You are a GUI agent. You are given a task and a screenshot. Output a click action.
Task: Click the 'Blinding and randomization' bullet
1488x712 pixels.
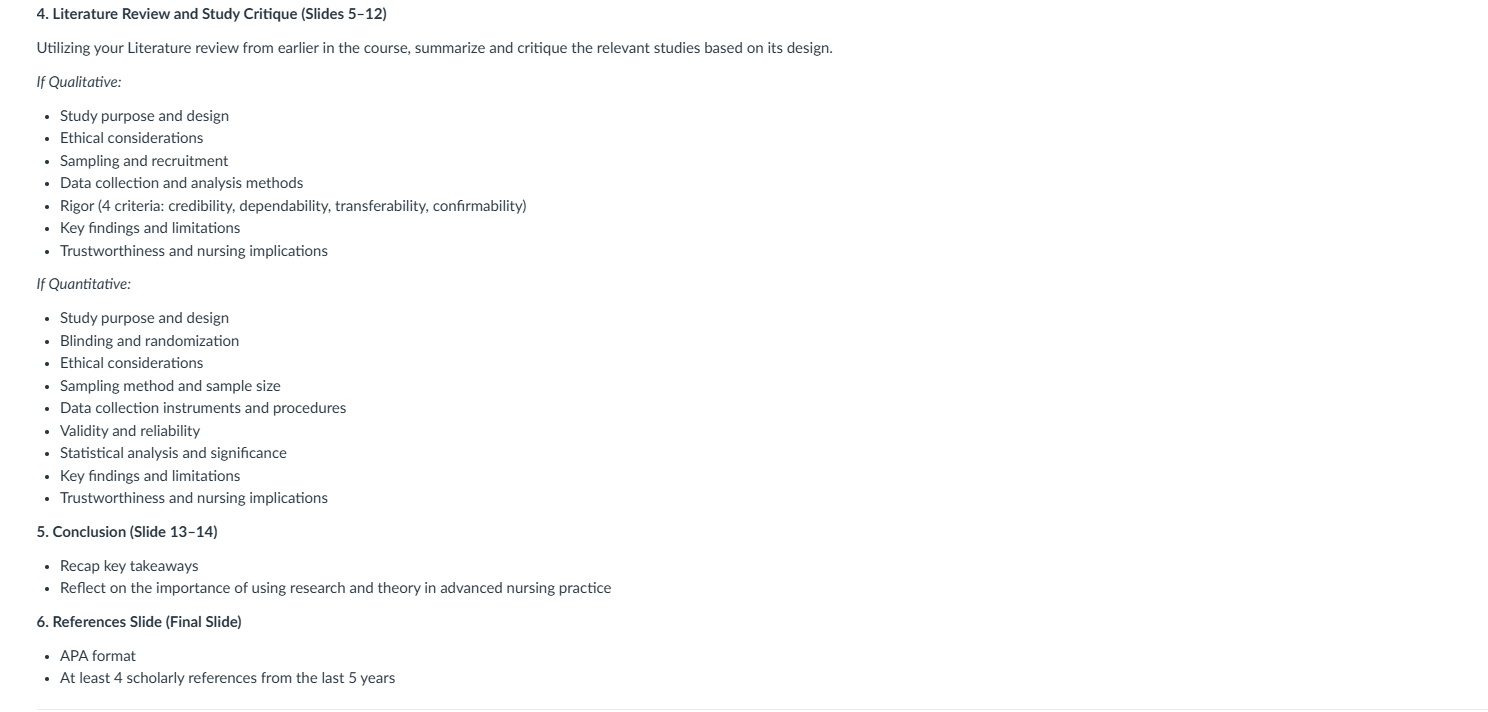tap(149, 341)
